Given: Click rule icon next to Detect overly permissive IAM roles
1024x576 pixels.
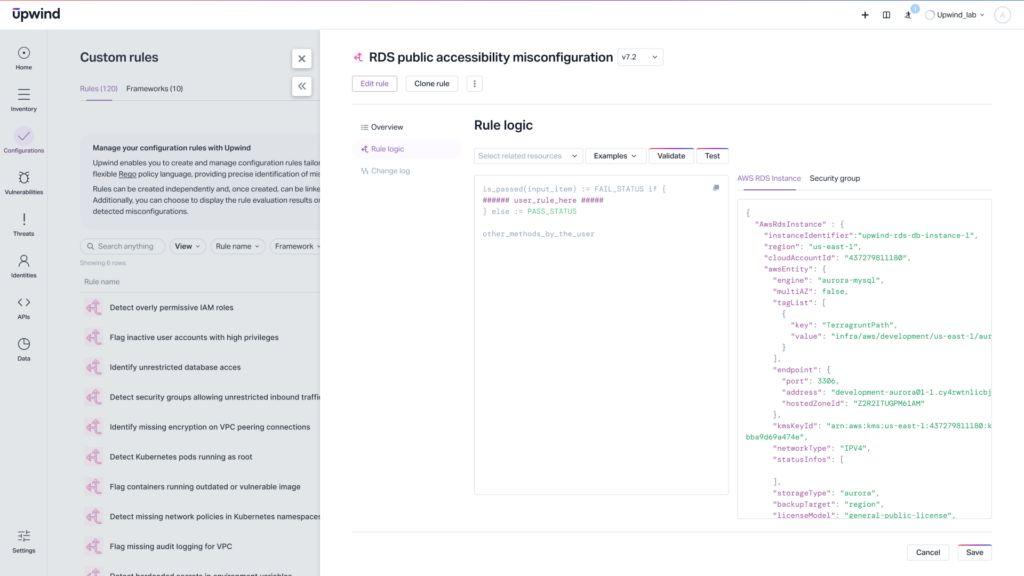Looking at the screenshot, I should 93,308.
